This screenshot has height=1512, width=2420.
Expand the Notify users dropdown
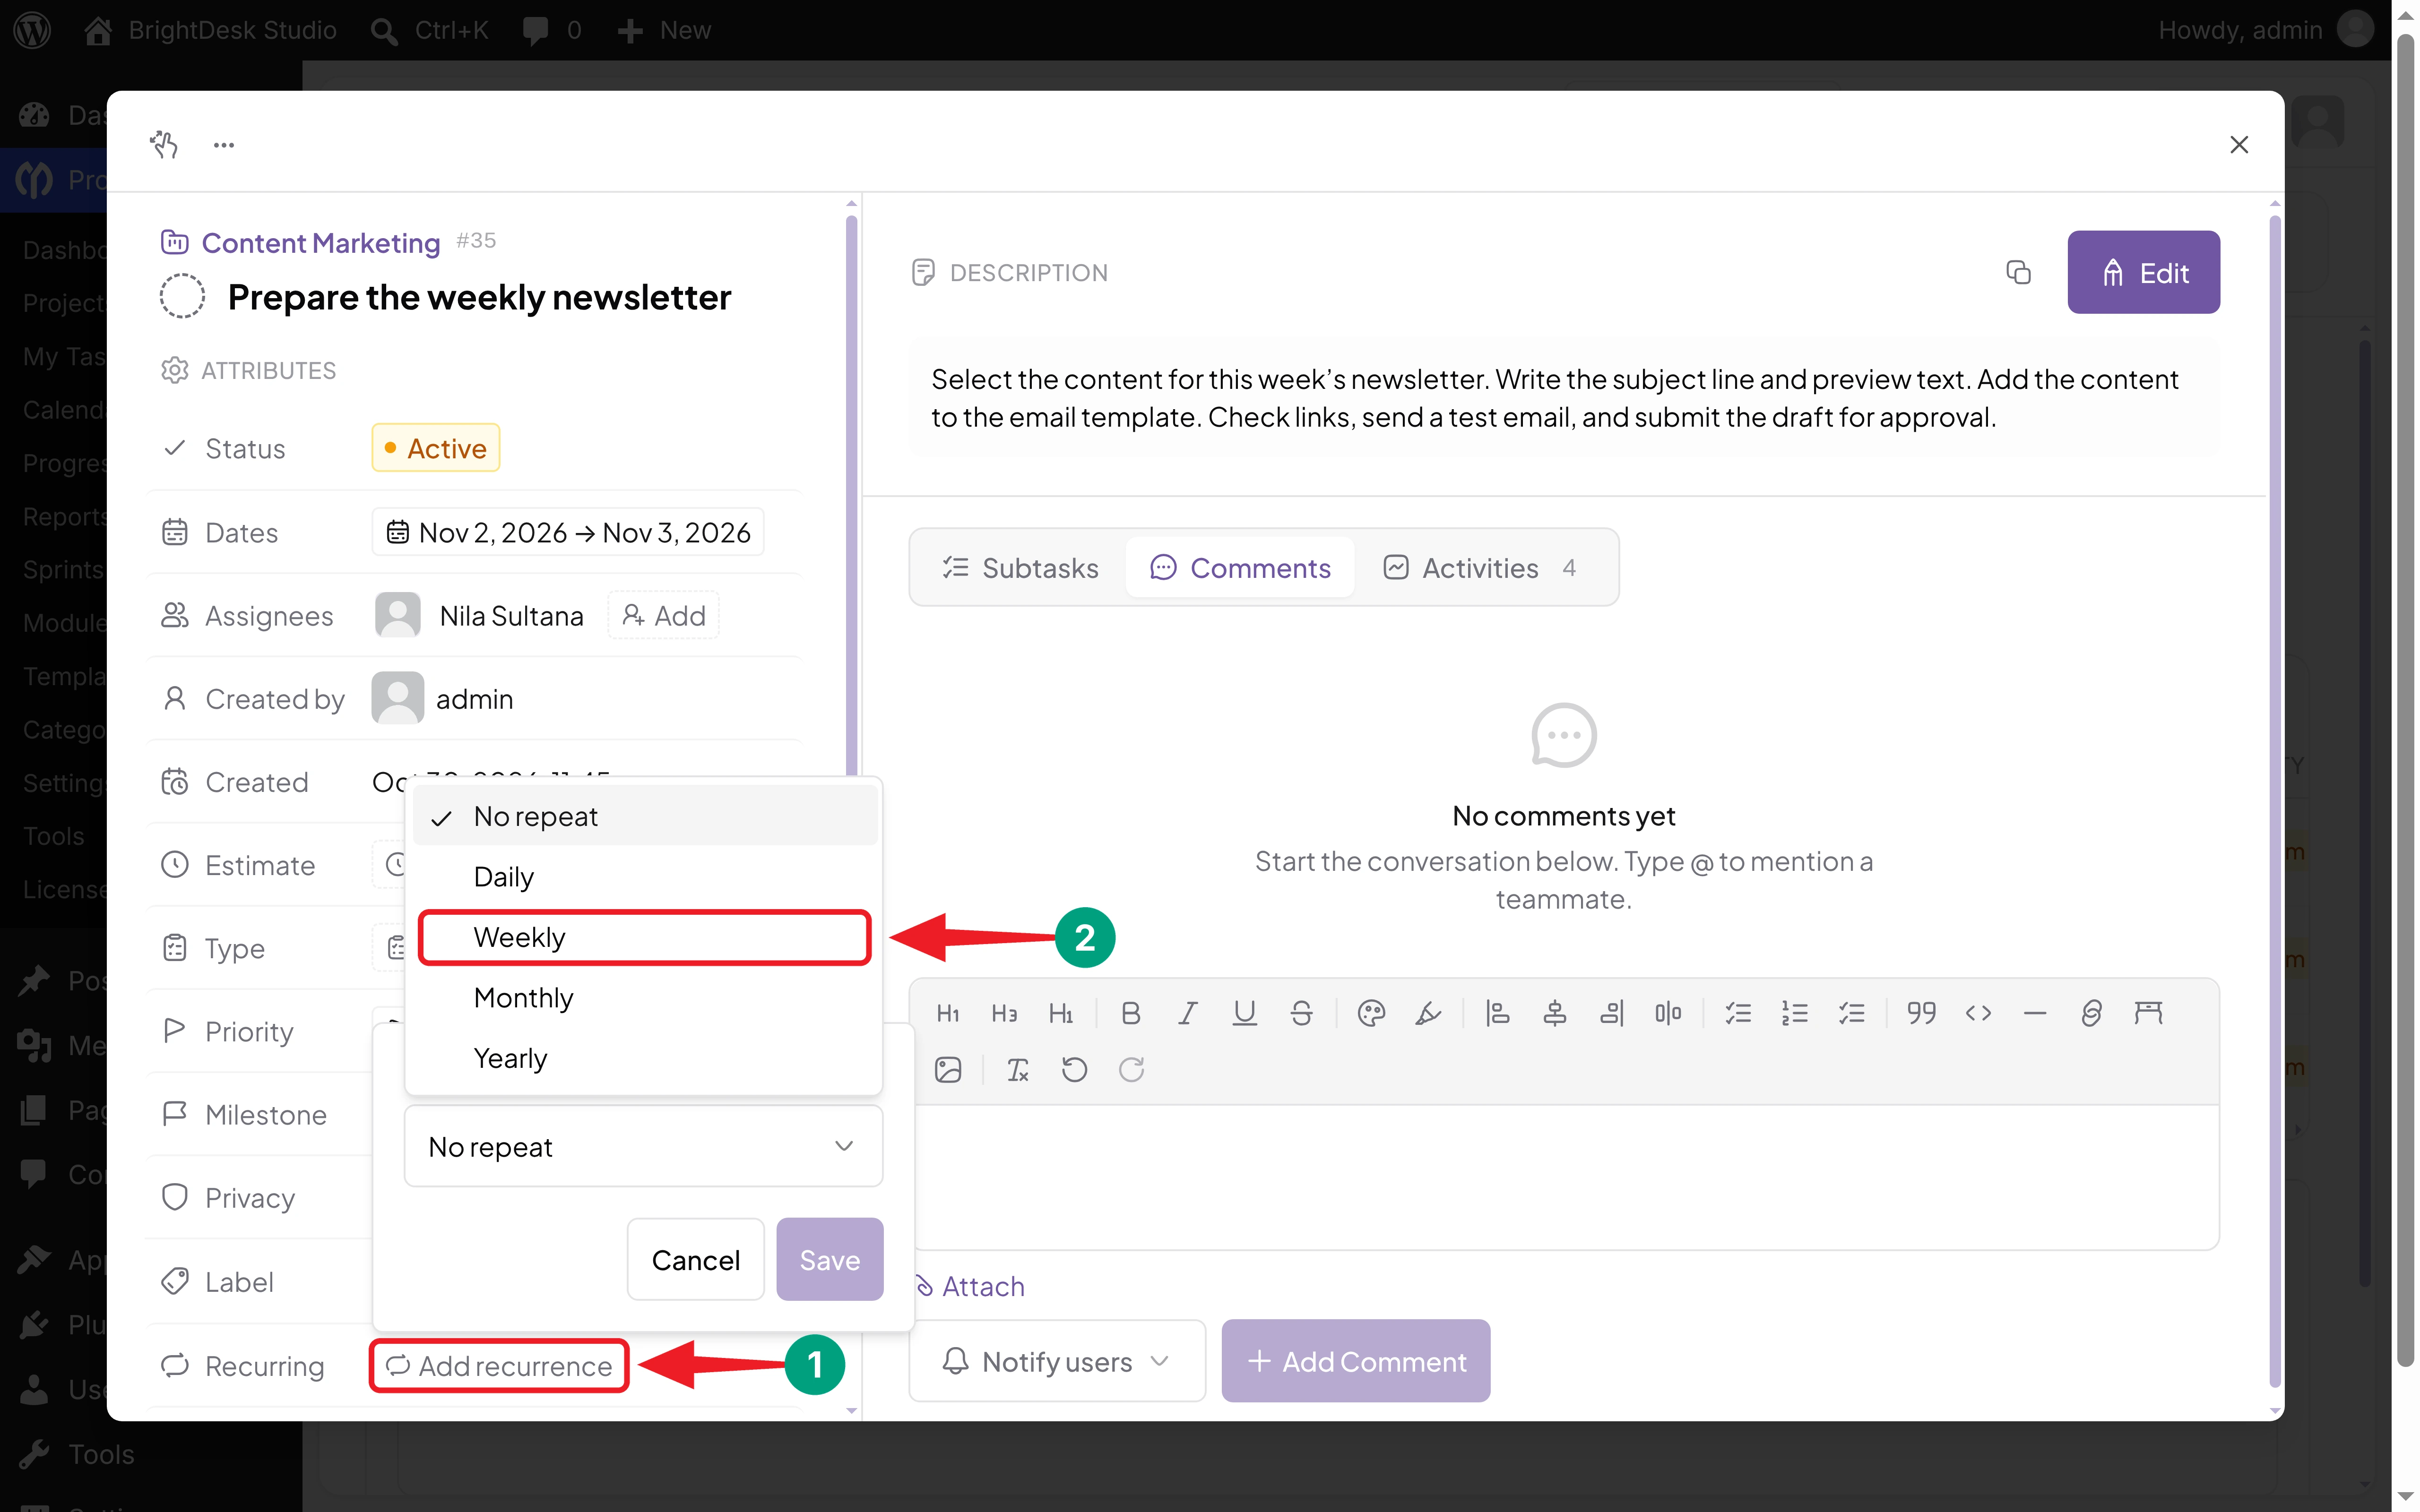click(1057, 1361)
